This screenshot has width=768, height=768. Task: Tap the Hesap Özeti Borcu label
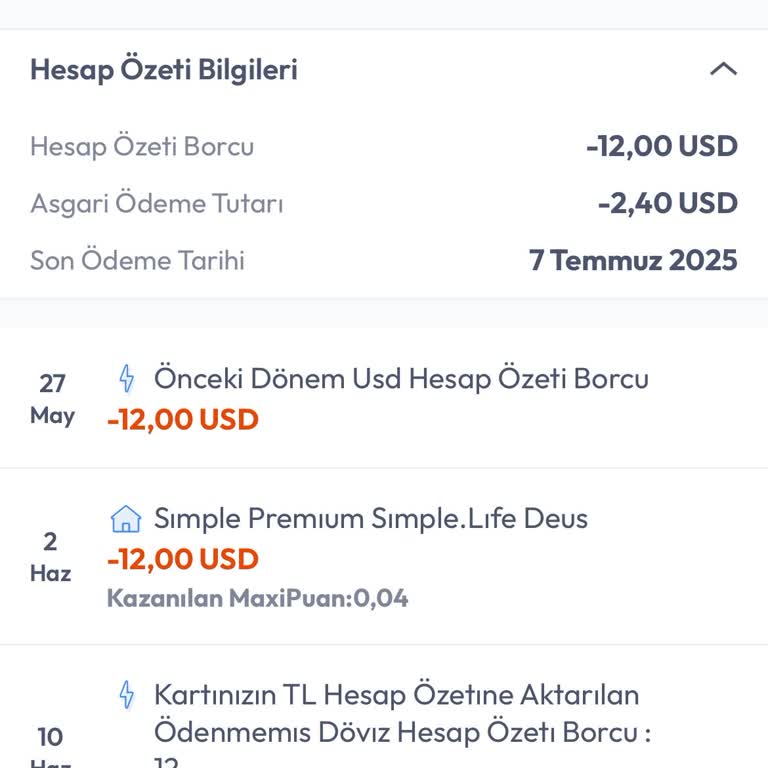(x=142, y=147)
